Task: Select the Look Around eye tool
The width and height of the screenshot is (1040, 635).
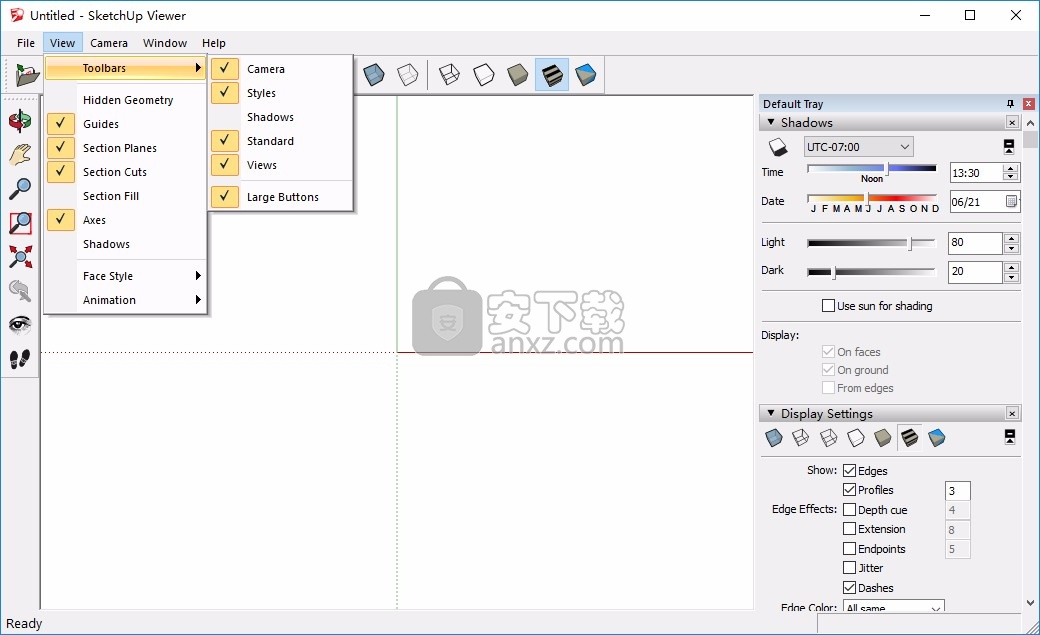Action: (20, 324)
